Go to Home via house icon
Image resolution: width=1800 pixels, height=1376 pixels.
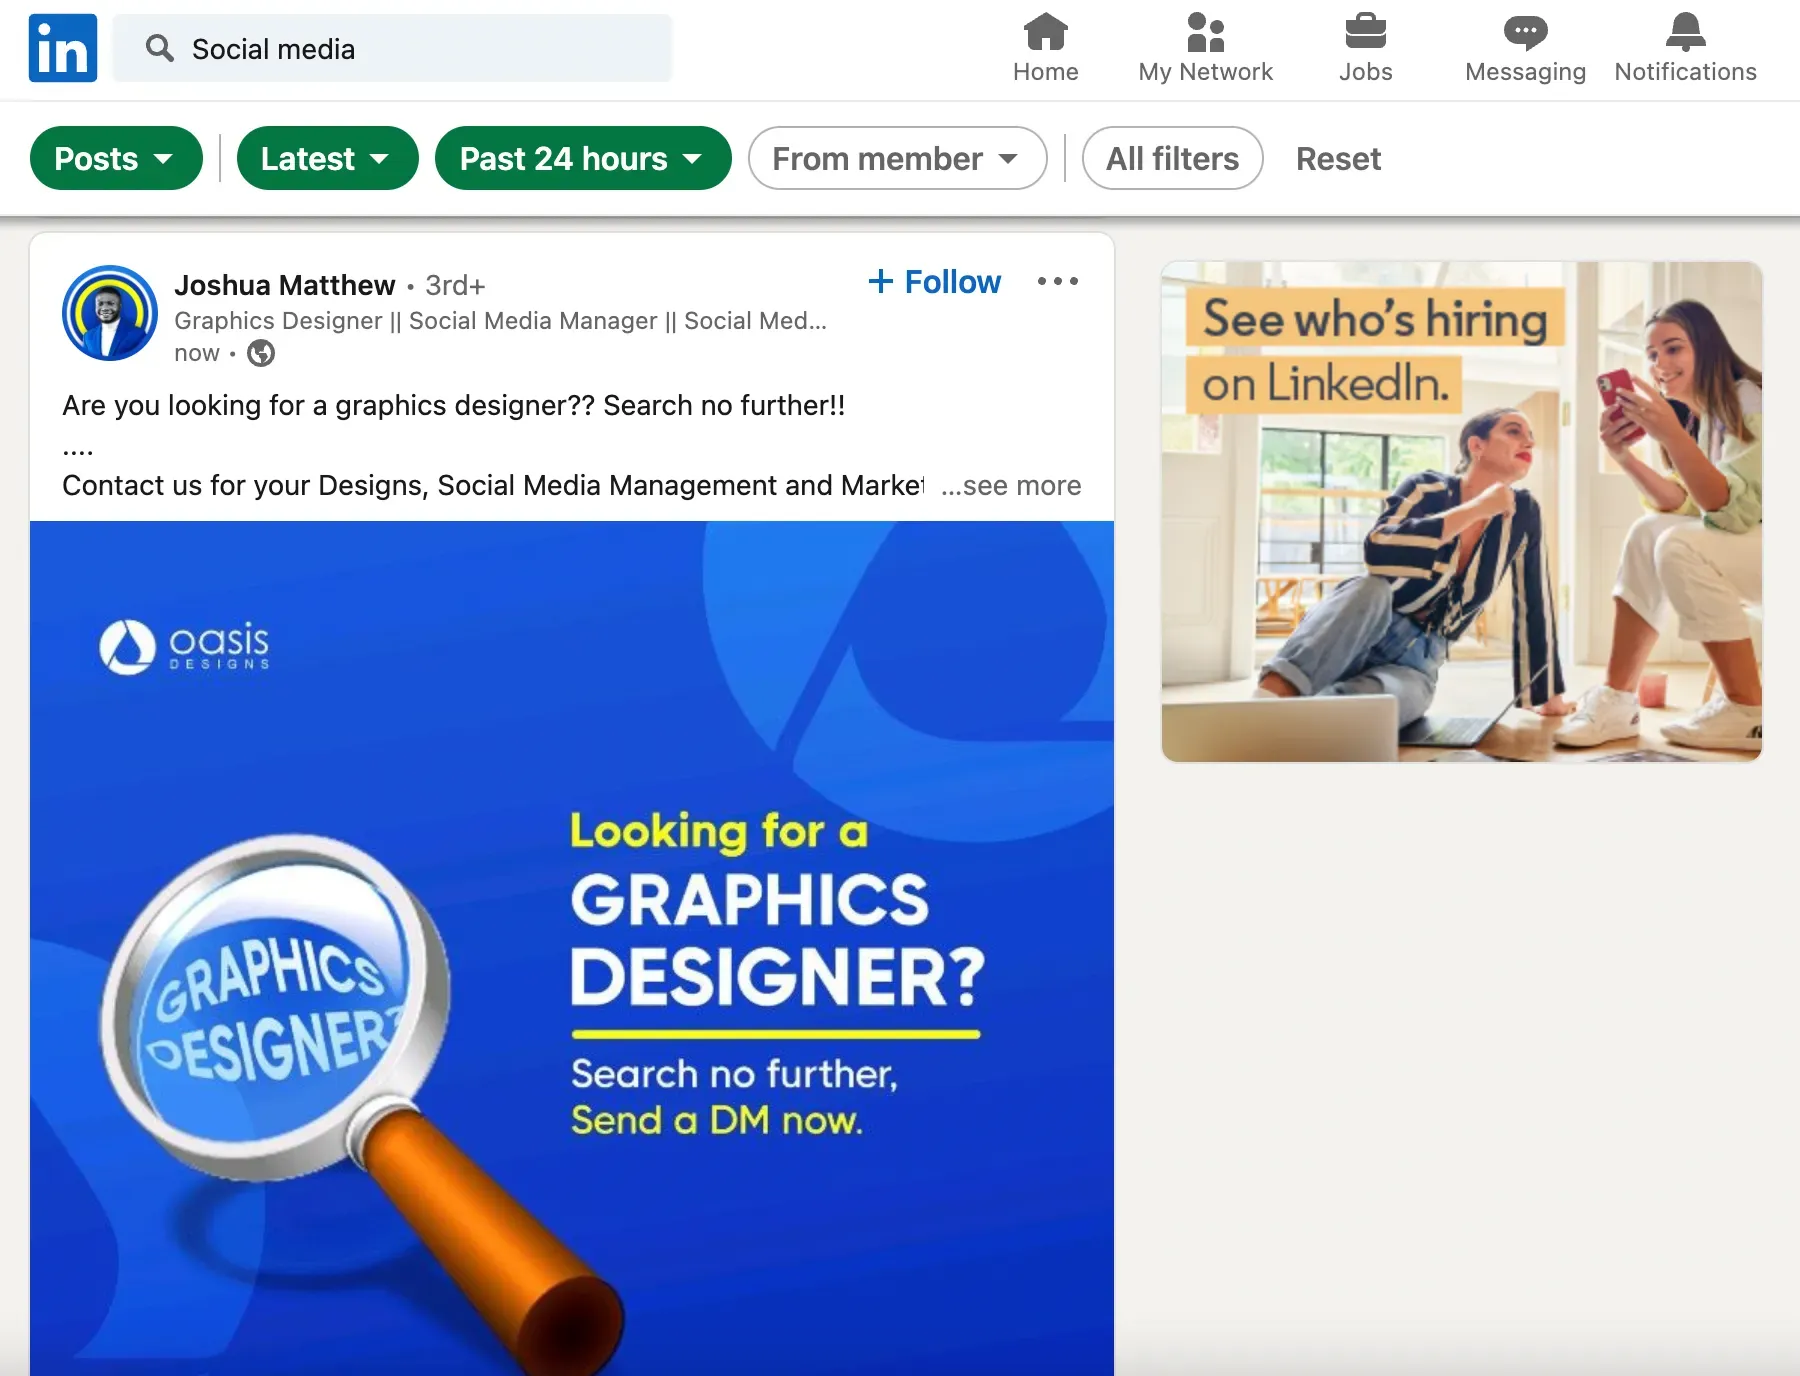(1045, 32)
